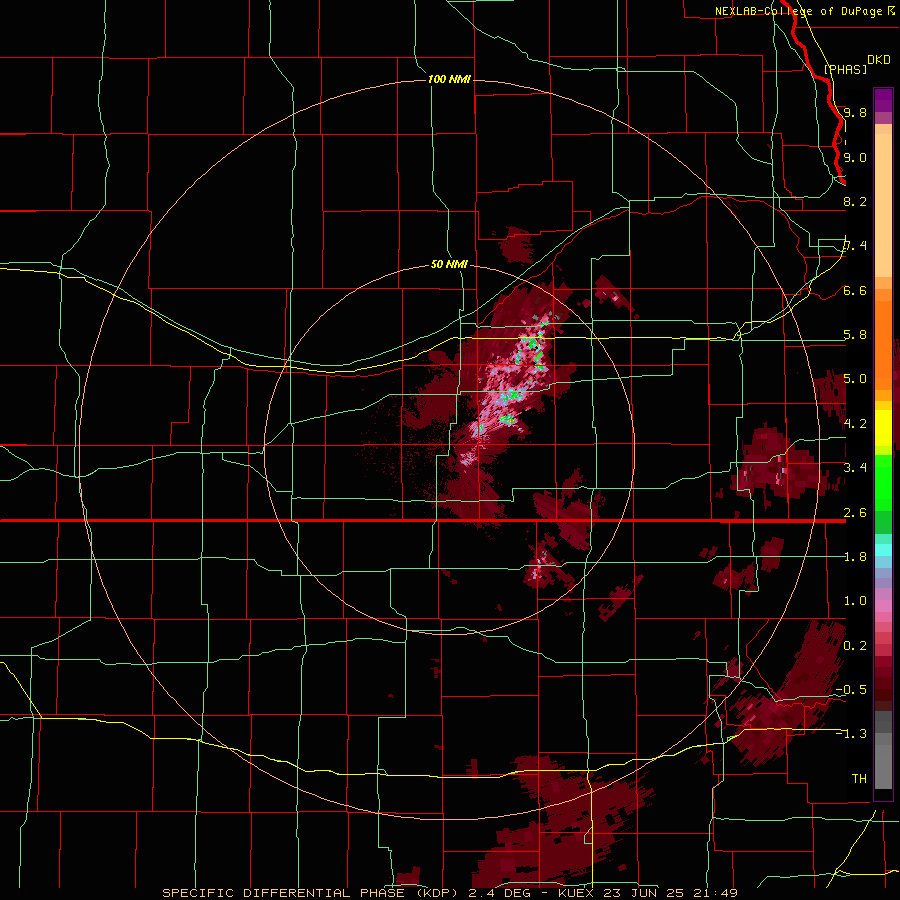The height and width of the screenshot is (900, 900).
Task: Pick the bright green segment of the color scale
Action: (x=883, y=483)
